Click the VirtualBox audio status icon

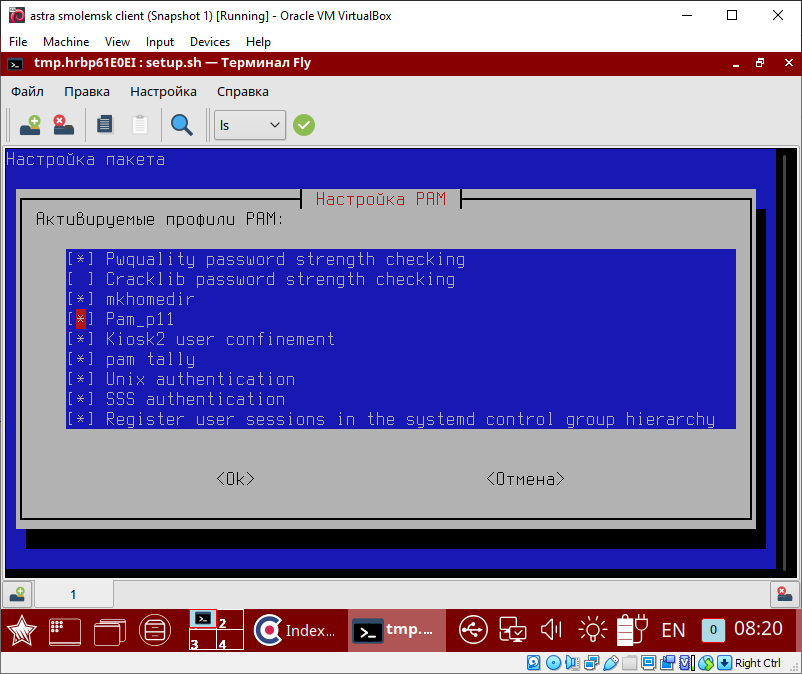pos(572,663)
